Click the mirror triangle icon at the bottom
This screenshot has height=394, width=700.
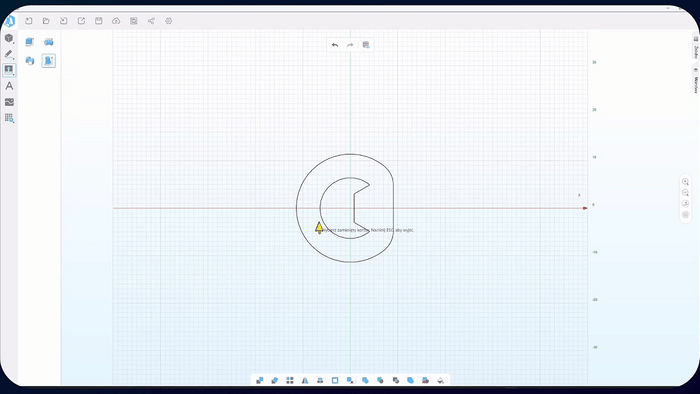tap(305, 380)
